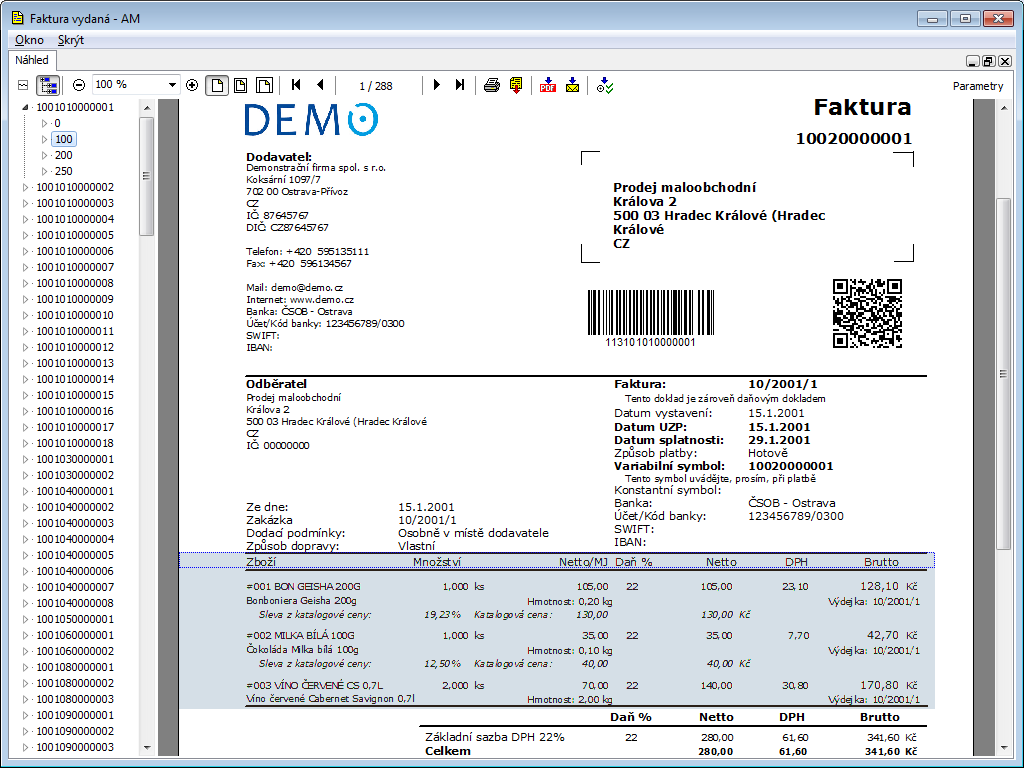Select tree item 1001010000004
1024x768 pixels.
click(x=75, y=219)
